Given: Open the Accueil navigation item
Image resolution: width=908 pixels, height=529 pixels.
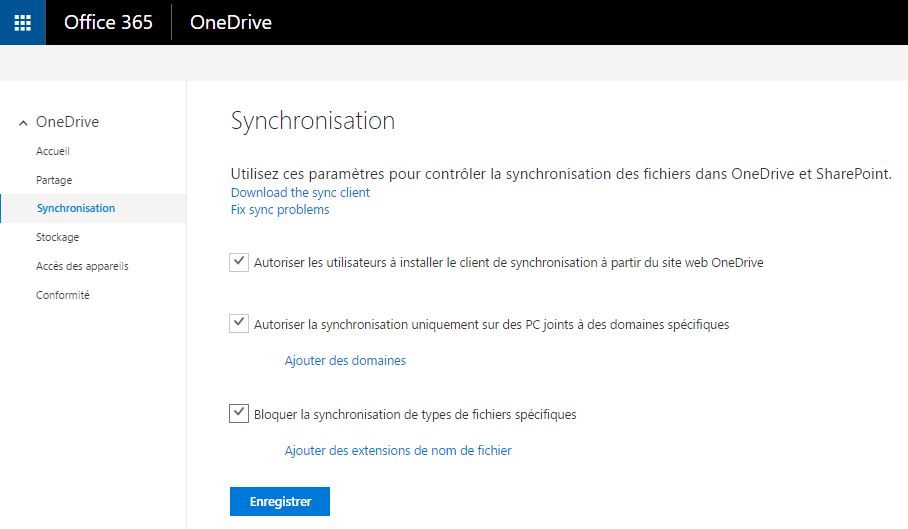Looking at the screenshot, I should pyautogui.click(x=53, y=151).
